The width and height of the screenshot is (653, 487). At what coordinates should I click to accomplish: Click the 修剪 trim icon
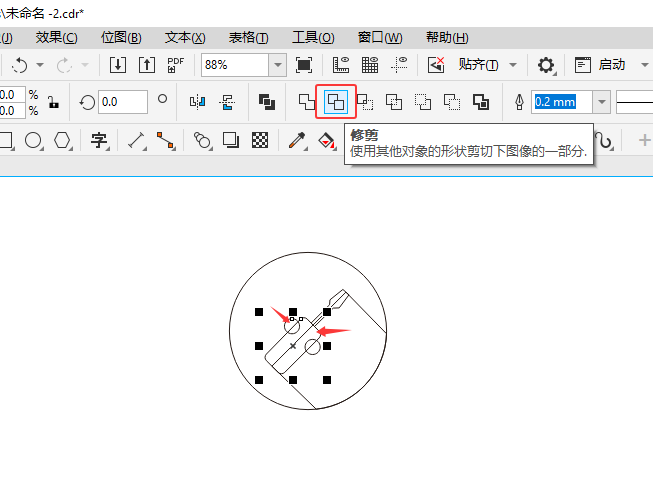pos(336,102)
